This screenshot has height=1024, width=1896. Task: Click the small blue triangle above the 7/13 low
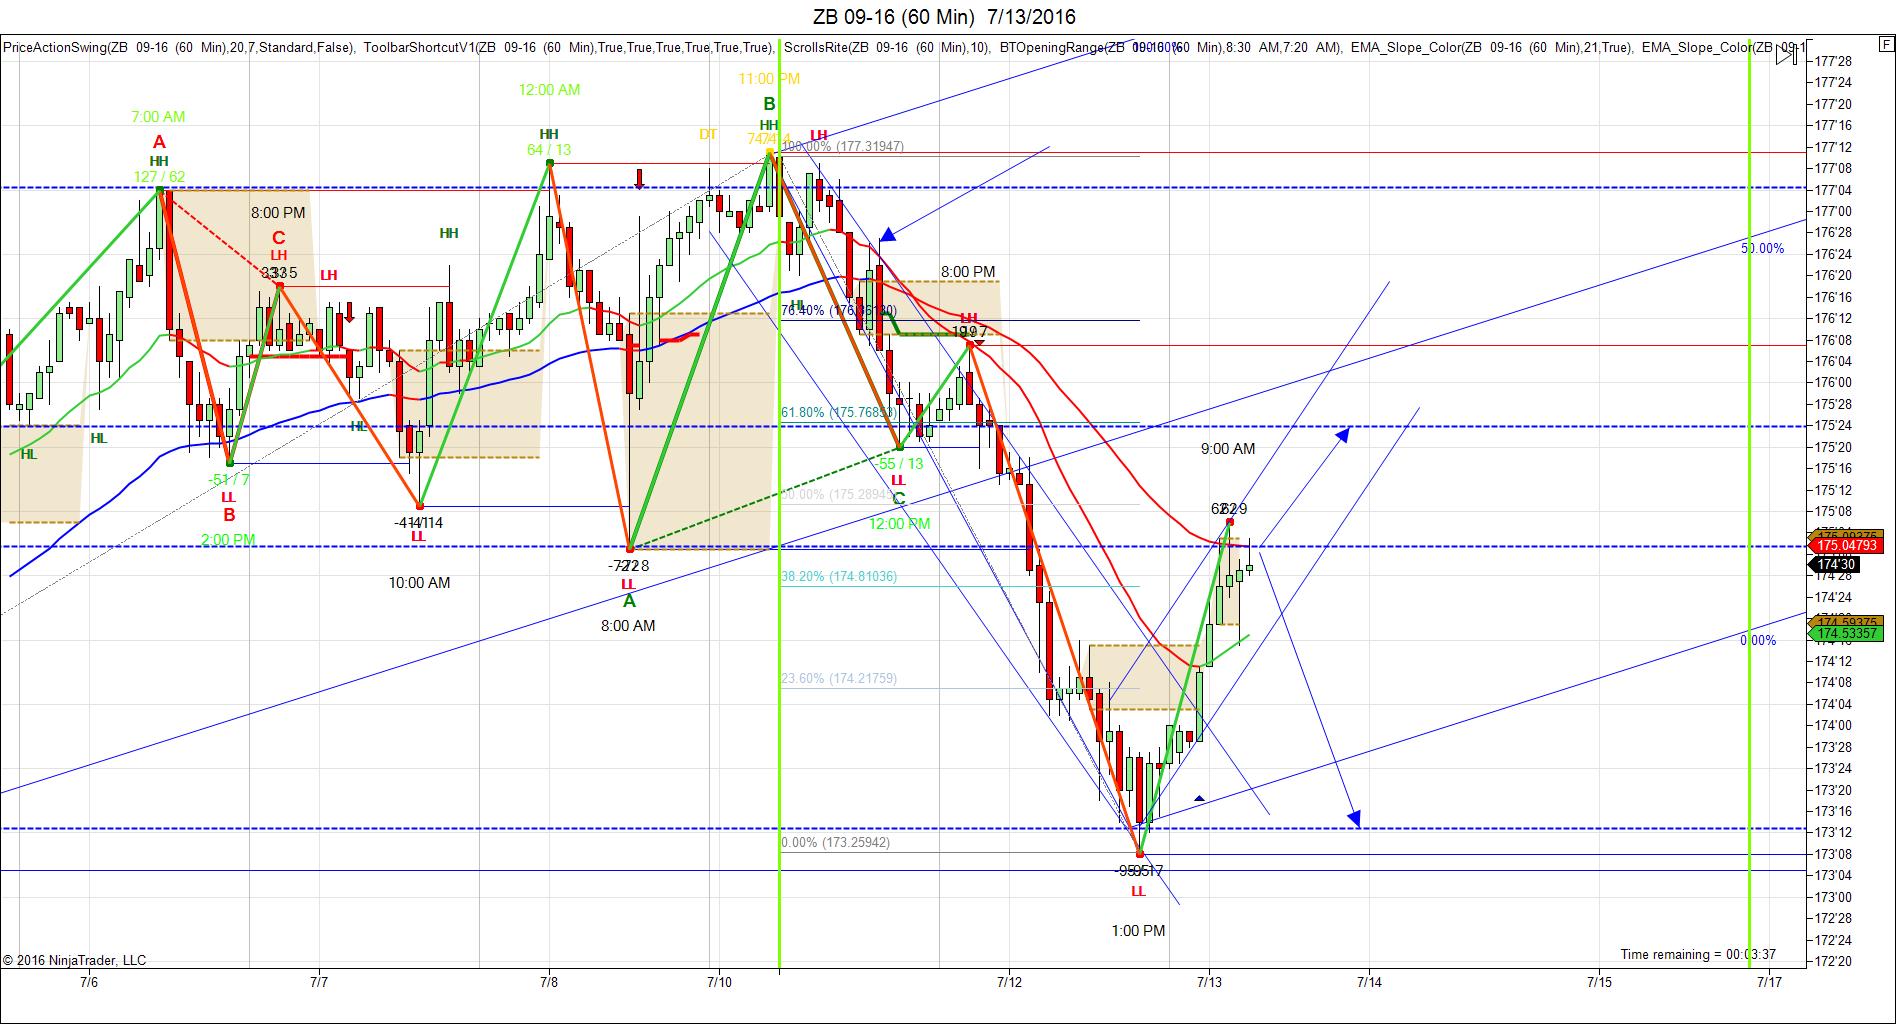tap(1199, 798)
